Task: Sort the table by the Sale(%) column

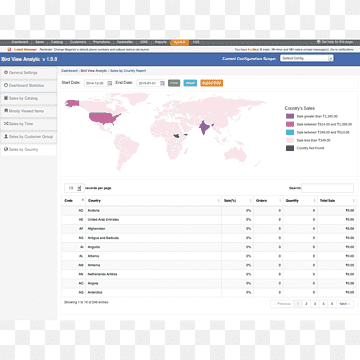Action: pyautogui.click(x=237, y=201)
